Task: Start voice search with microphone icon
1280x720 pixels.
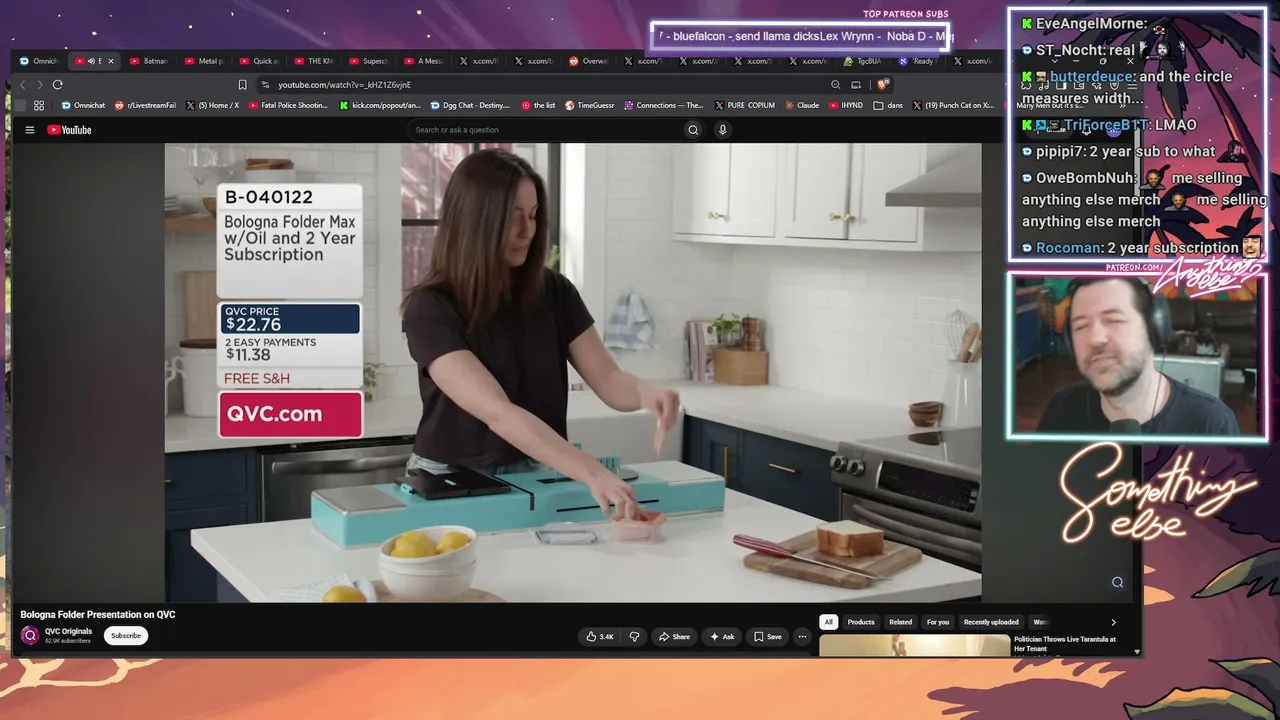Action: coord(722,130)
